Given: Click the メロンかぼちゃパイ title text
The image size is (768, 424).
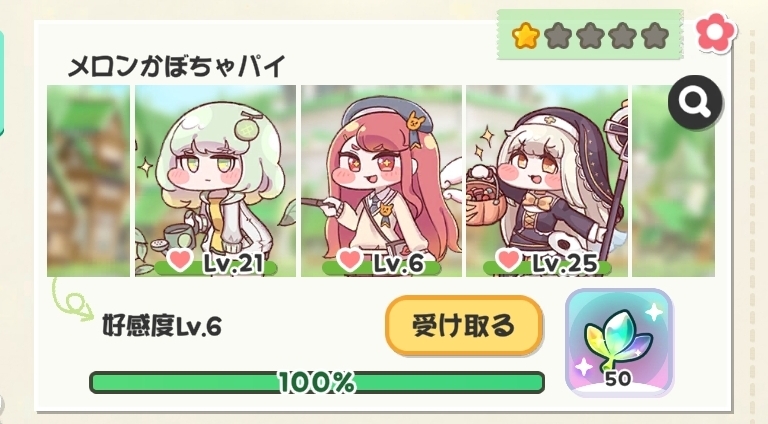Looking at the screenshot, I should 176,67.
